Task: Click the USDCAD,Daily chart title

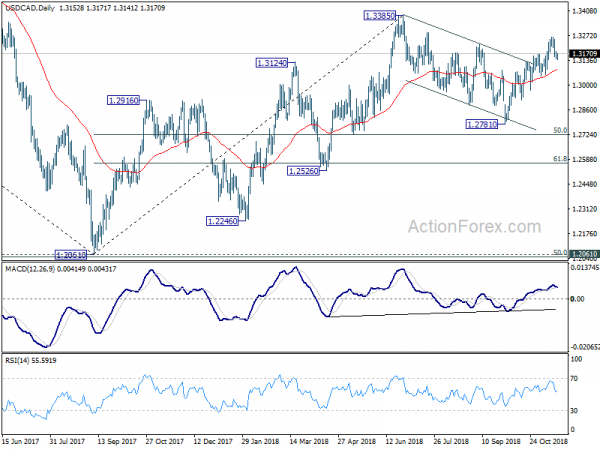Action: point(30,8)
